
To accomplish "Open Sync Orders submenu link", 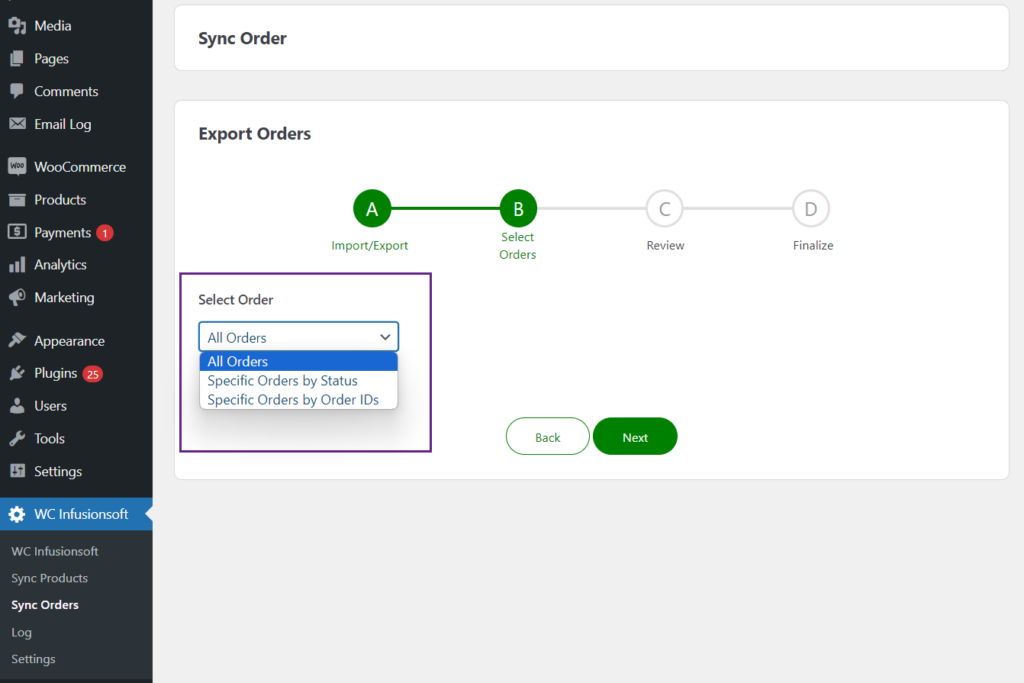I will coord(45,605).
